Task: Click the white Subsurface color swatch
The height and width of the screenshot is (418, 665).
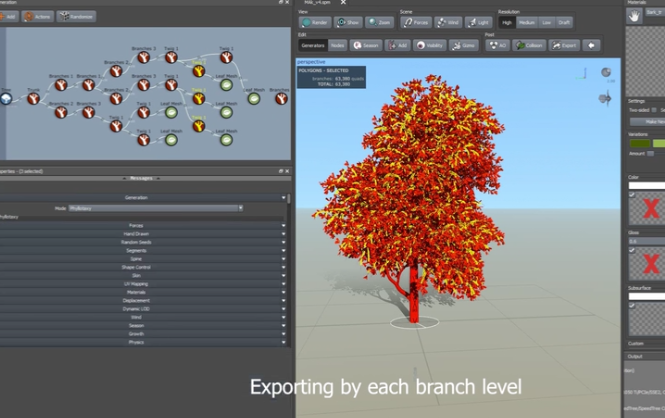Action: coord(647,296)
